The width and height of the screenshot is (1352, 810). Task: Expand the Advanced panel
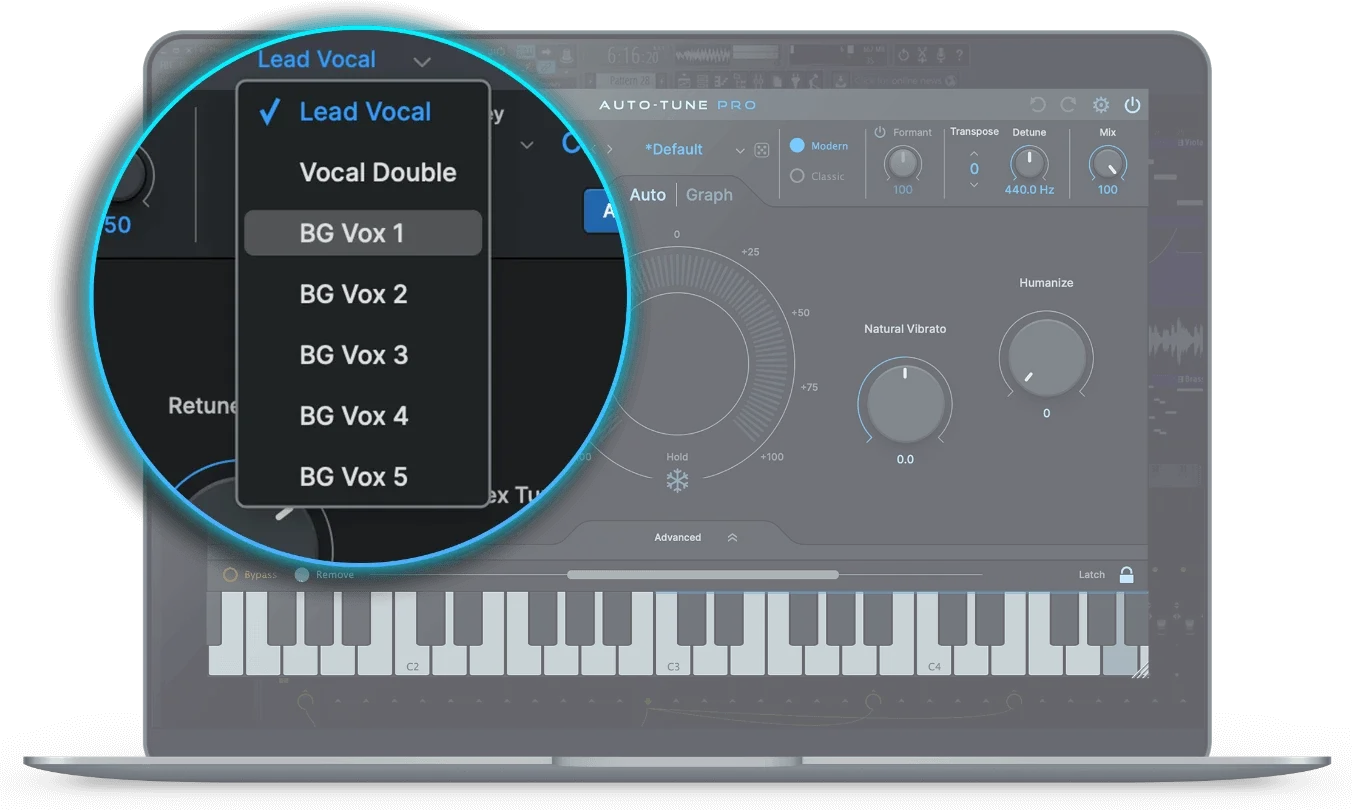pos(695,538)
